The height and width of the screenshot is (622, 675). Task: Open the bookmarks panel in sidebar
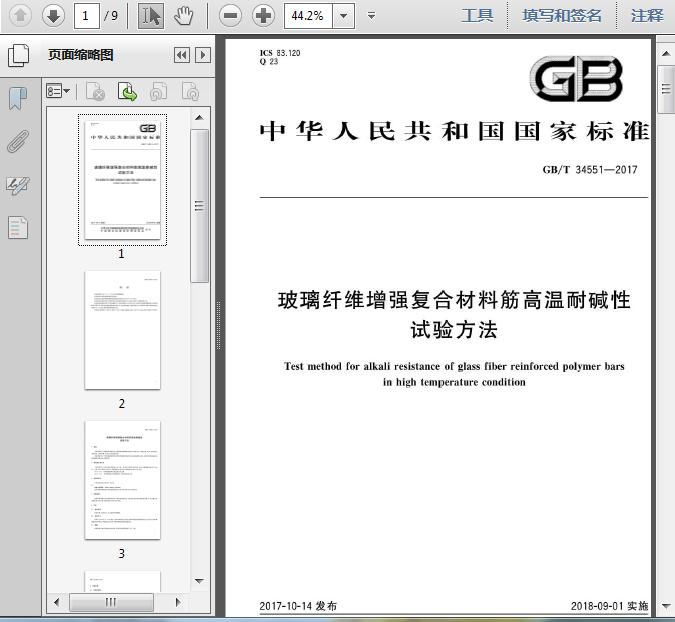(18, 99)
